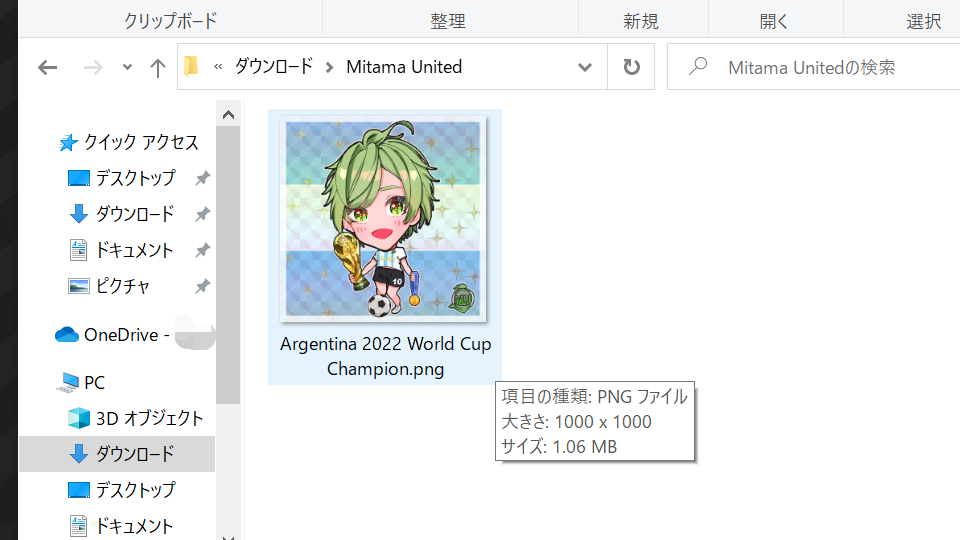This screenshot has height=540, width=960.
Task: Open ドキュメント under PC
Action: click(x=135, y=526)
